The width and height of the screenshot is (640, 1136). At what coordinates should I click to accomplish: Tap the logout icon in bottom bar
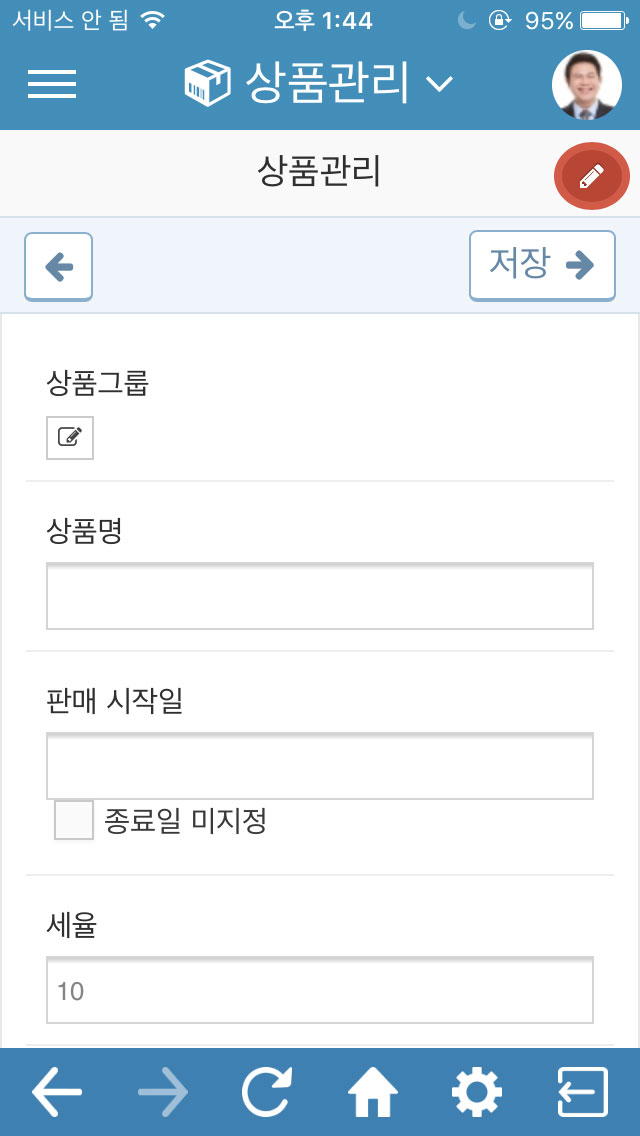(x=582, y=1092)
